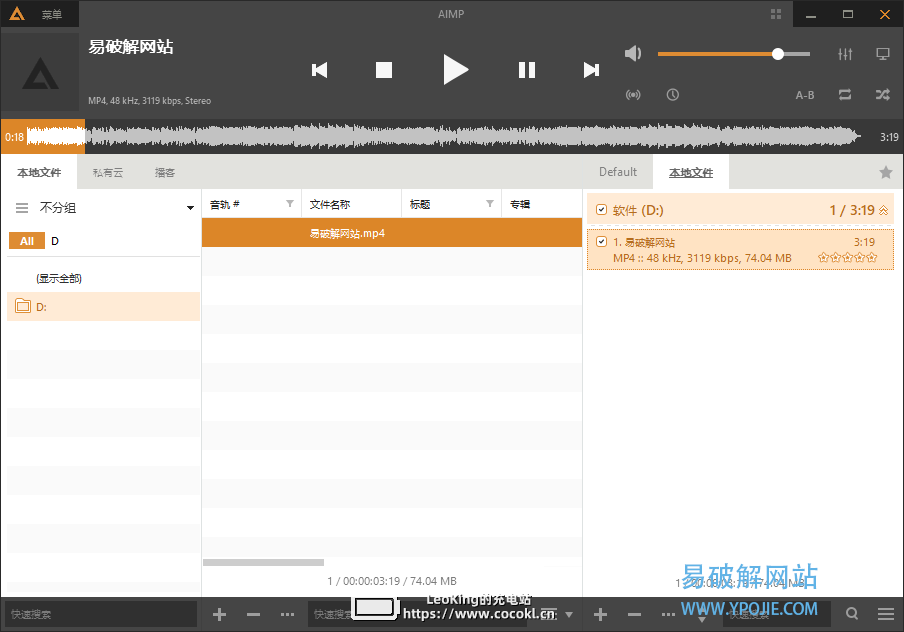Select the 1. 易破解网站 playlist entry

pos(740,250)
